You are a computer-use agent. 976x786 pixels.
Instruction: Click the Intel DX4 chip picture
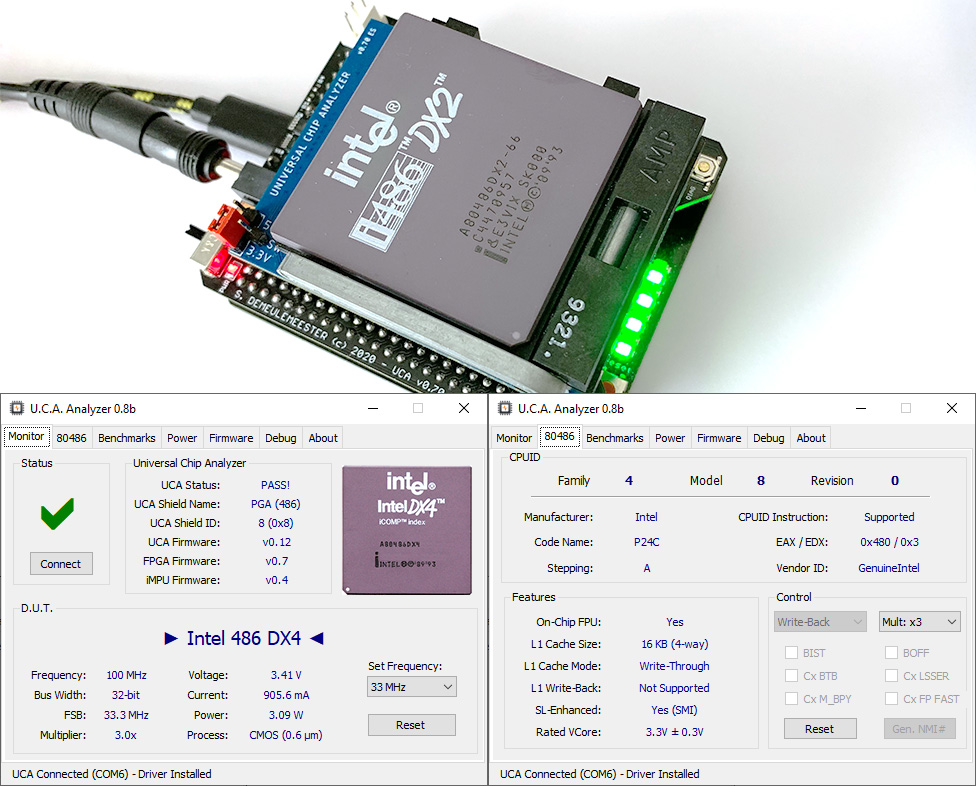click(x=407, y=530)
